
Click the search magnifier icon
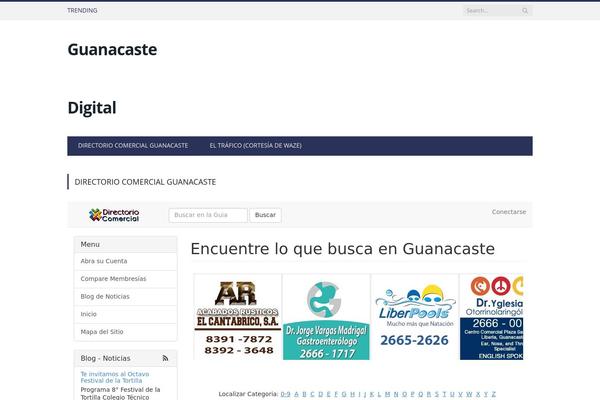[525, 11]
